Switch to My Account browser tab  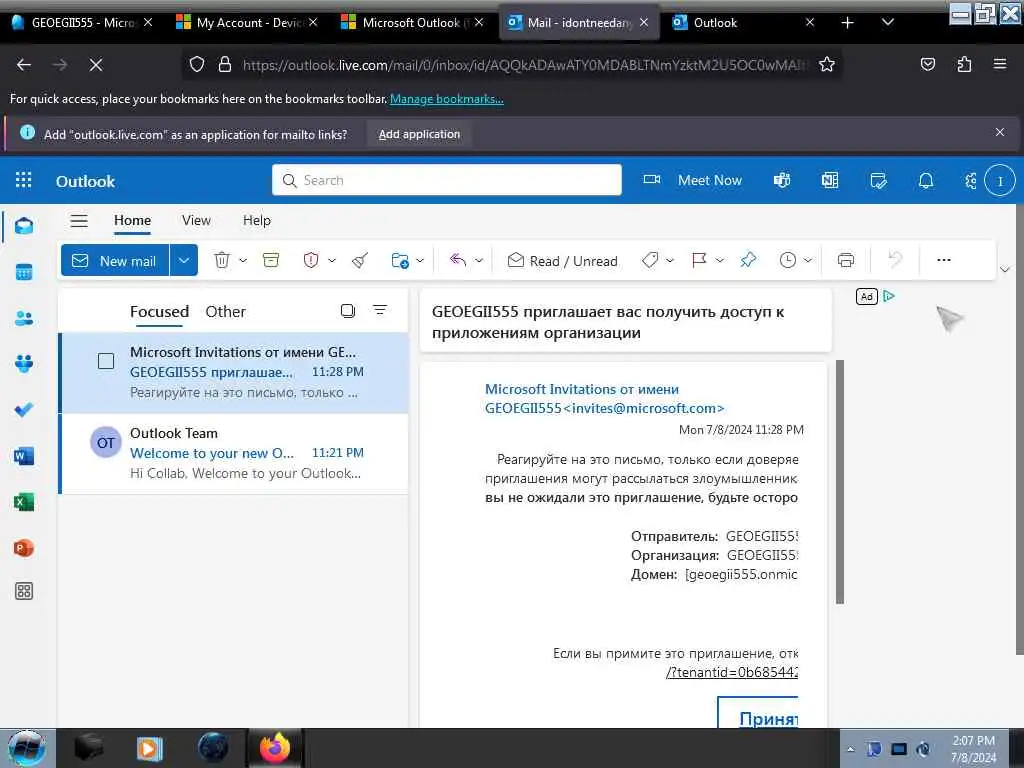[x=246, y=22]
